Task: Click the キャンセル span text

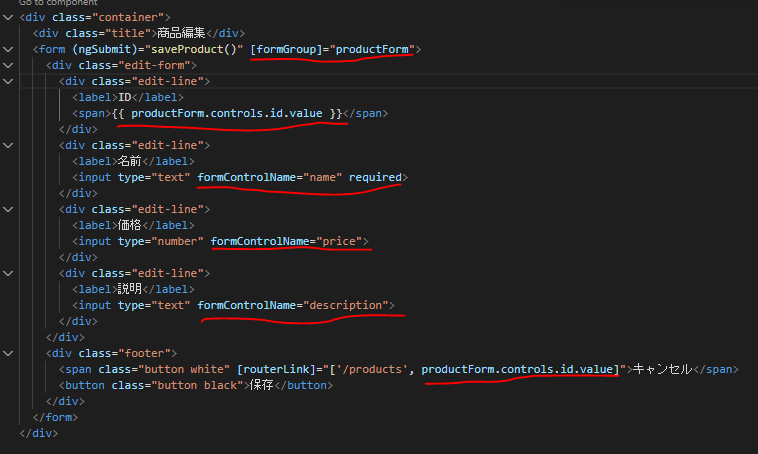Action: pyautogui.click(x=663, y=369)
